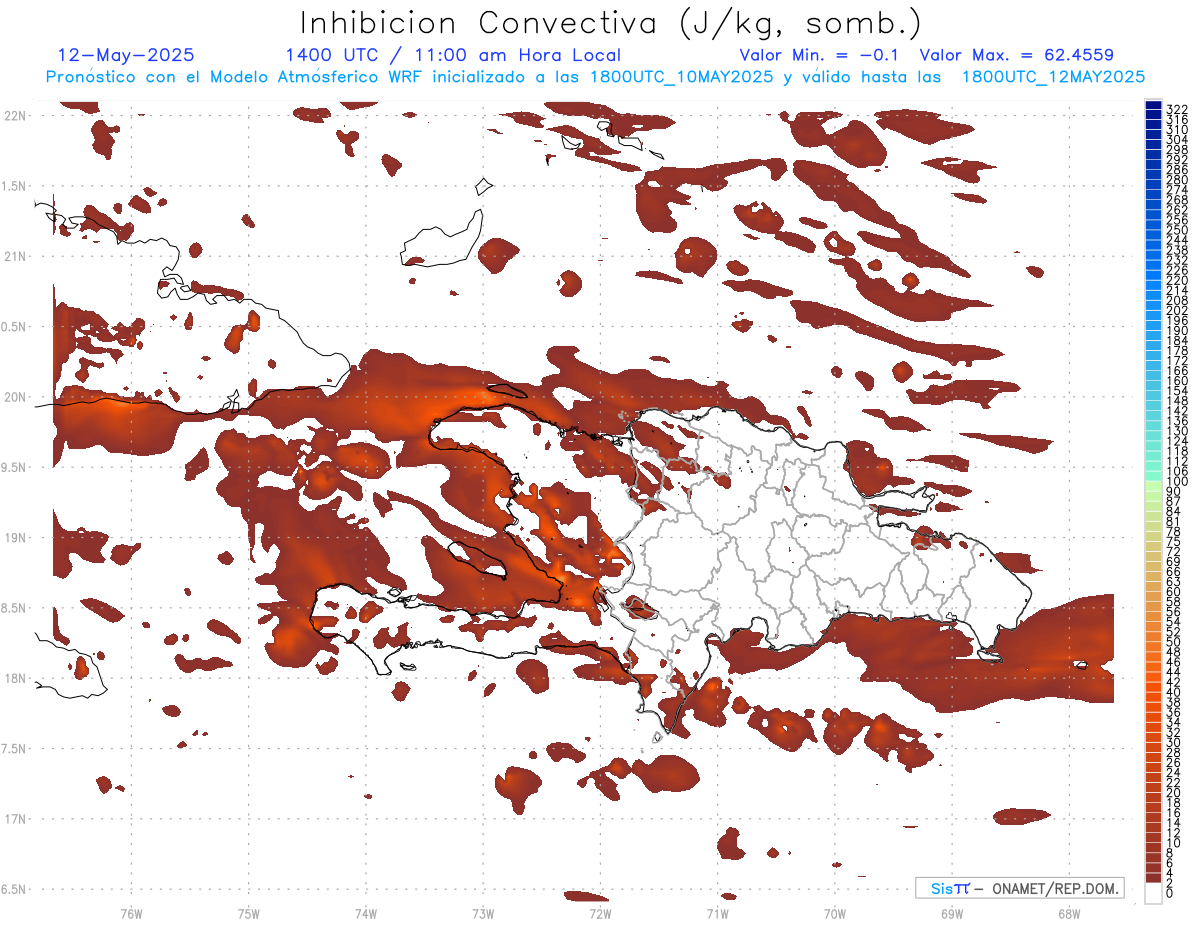This screenshot has width=1200, height=927.
Task: Click the '100' colorbar value
Action: [1176, 481]
